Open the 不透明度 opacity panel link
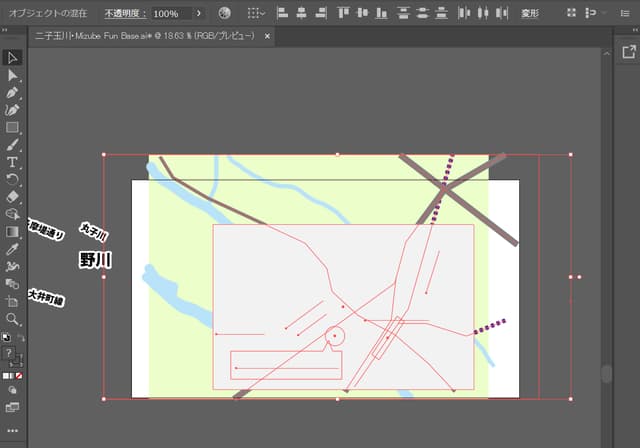640x448 pixels. [124, 13]
